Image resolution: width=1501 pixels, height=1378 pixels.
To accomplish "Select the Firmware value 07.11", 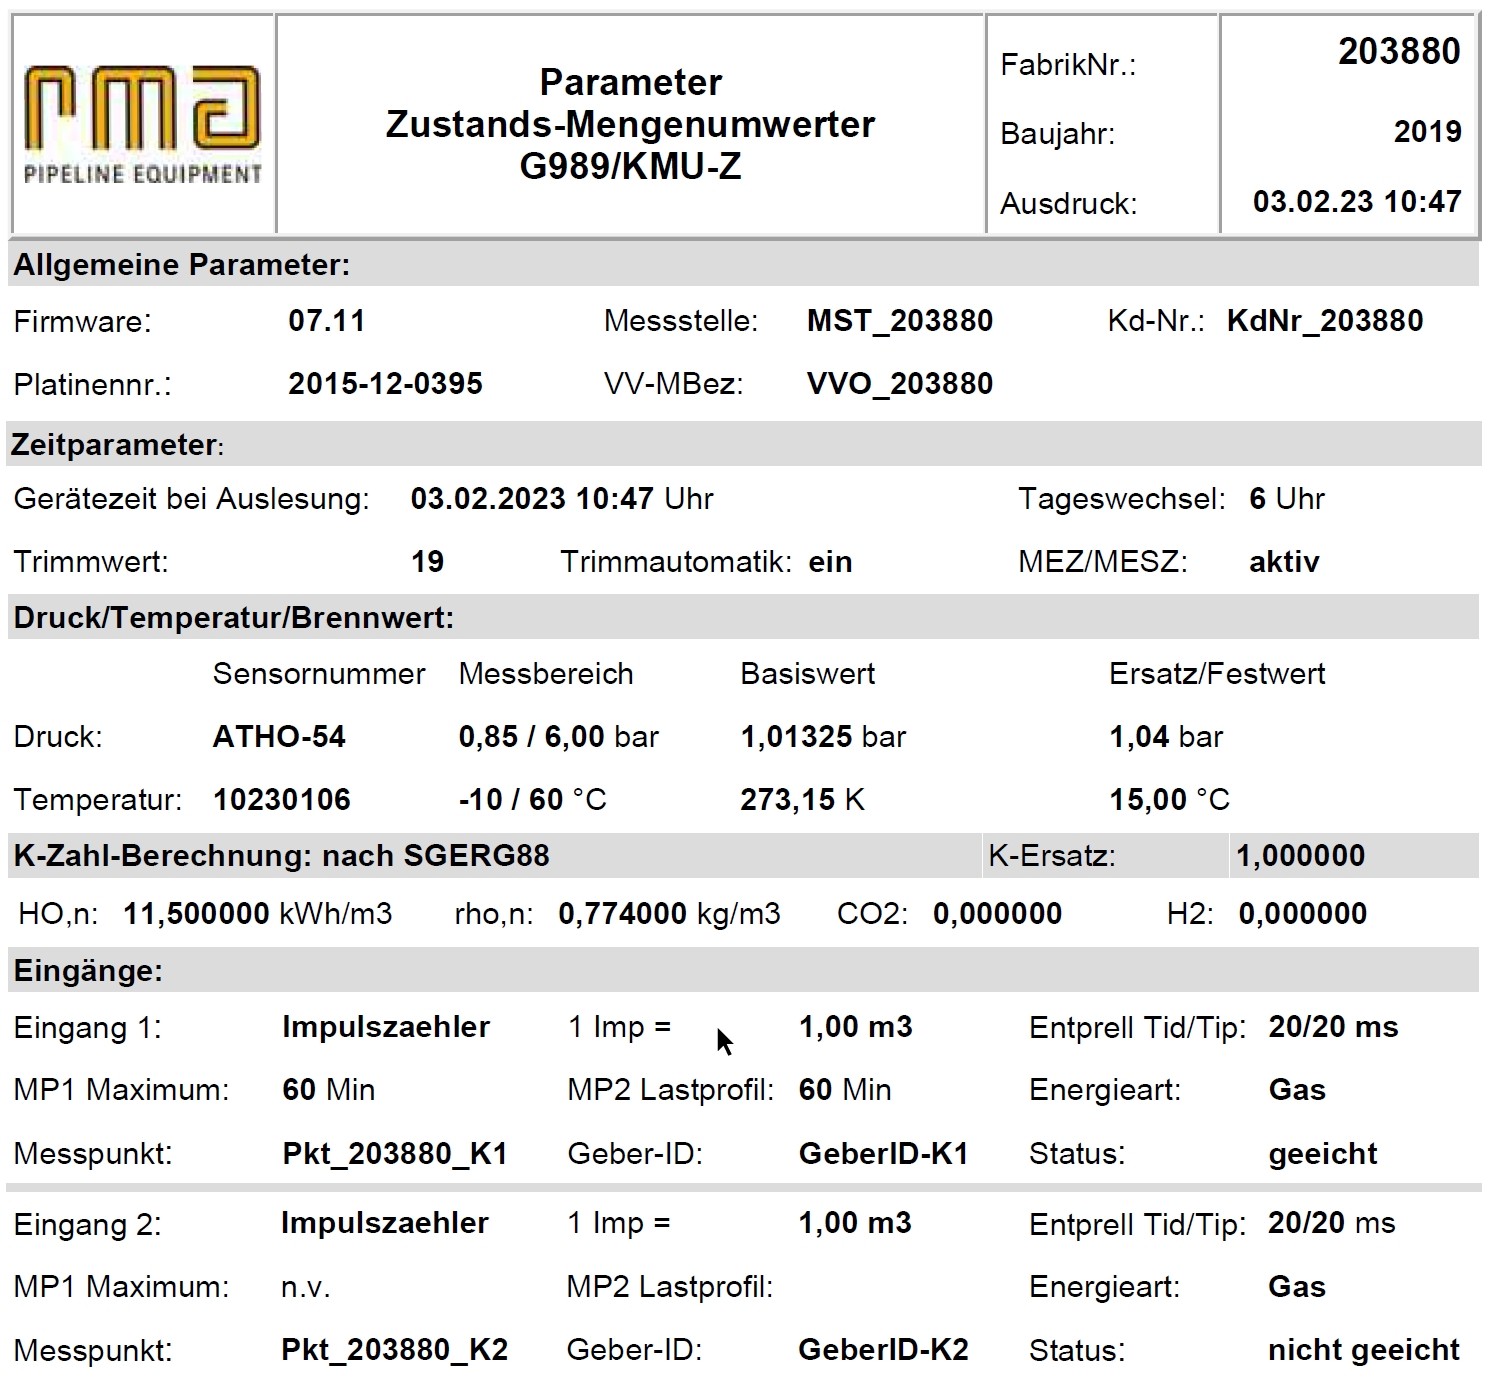I will 327,321.
